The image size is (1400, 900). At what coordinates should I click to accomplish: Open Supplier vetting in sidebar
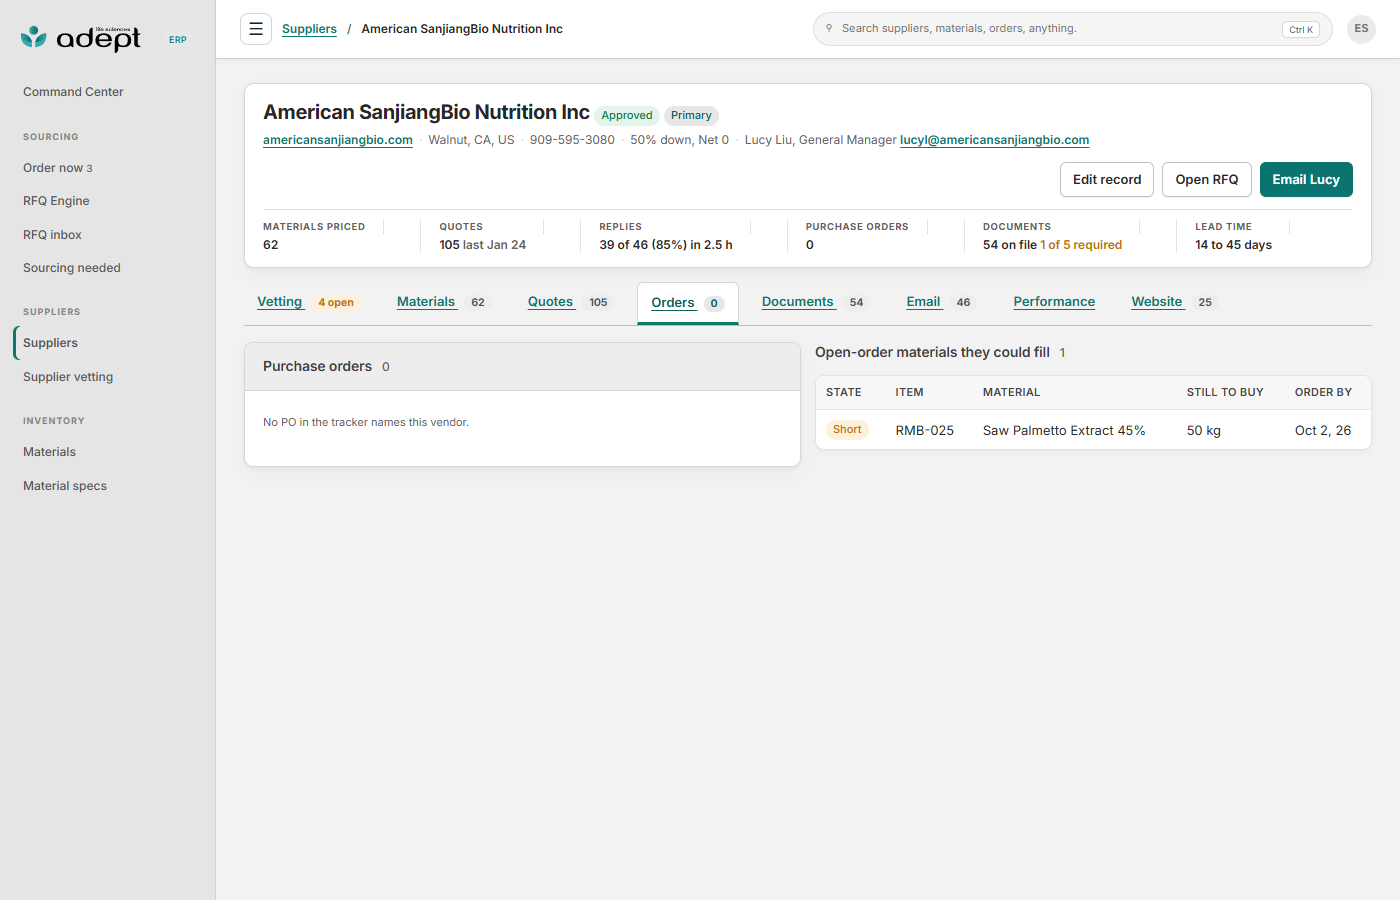coord(108,377)
